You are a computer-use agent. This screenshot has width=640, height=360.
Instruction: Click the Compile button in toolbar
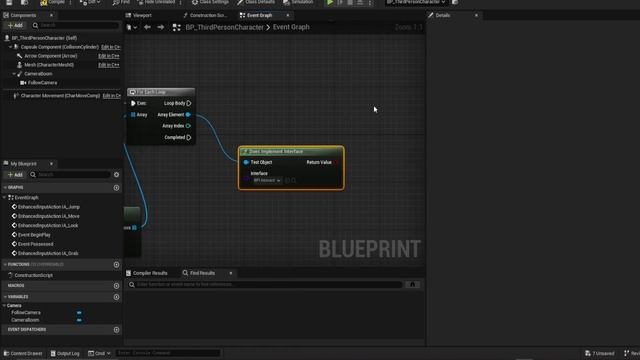tap(53, 2)
